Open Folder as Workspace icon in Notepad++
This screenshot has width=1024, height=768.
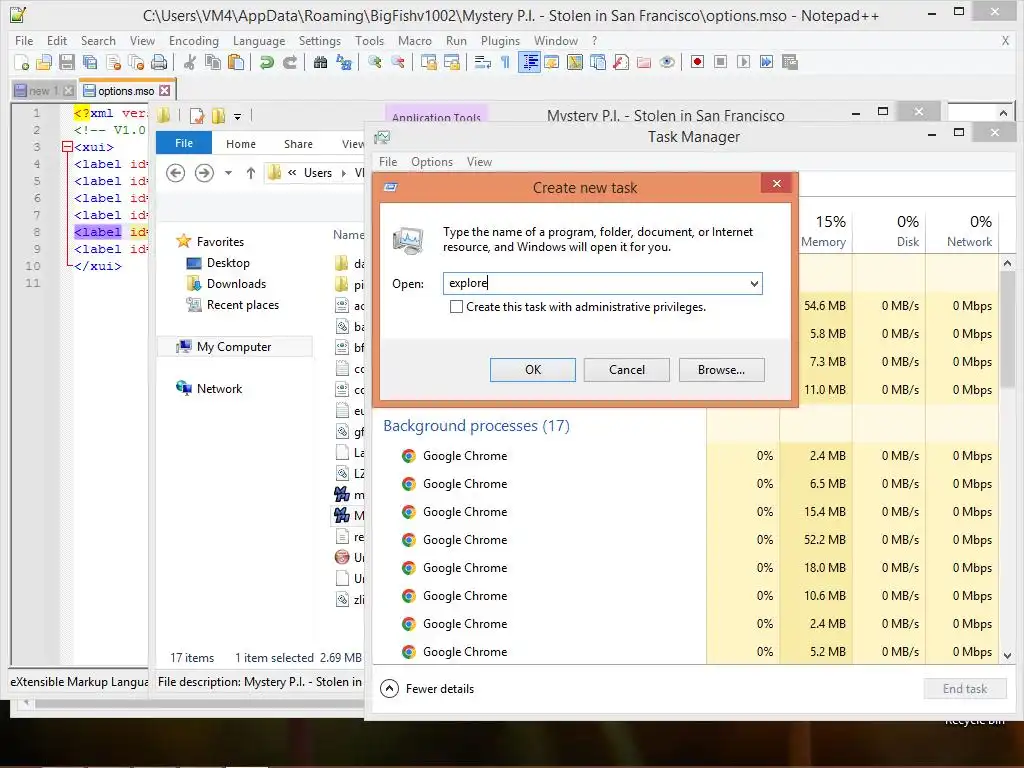pos(643,62)
